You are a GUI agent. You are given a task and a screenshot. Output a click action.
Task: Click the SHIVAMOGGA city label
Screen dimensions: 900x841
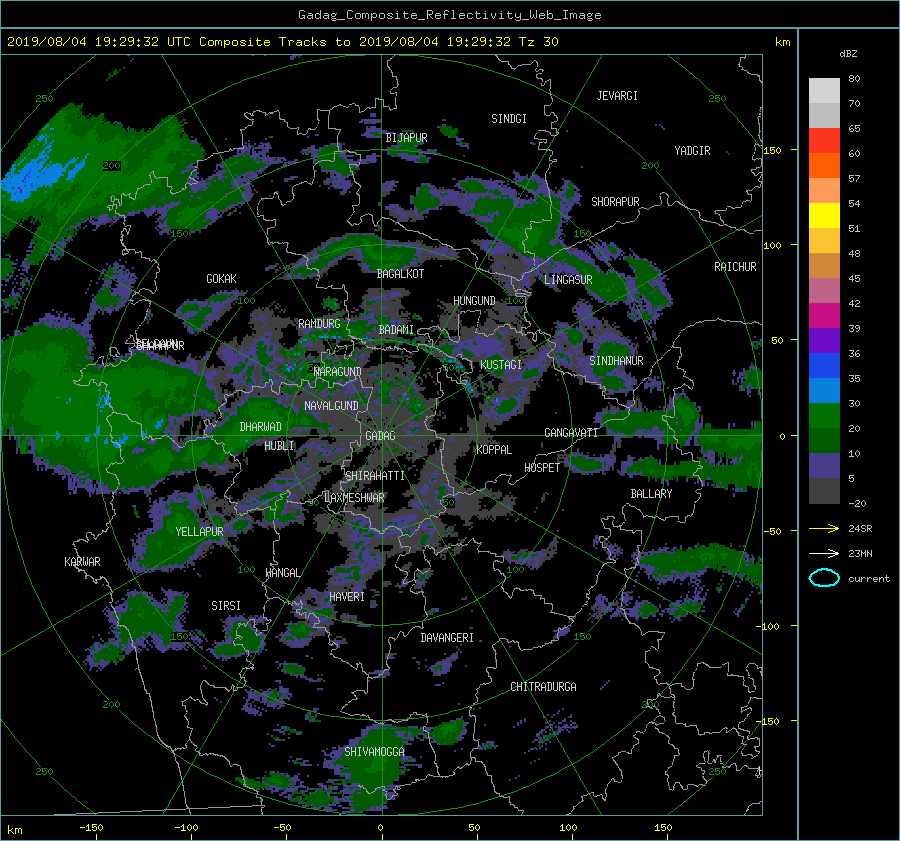click(374, 751)
